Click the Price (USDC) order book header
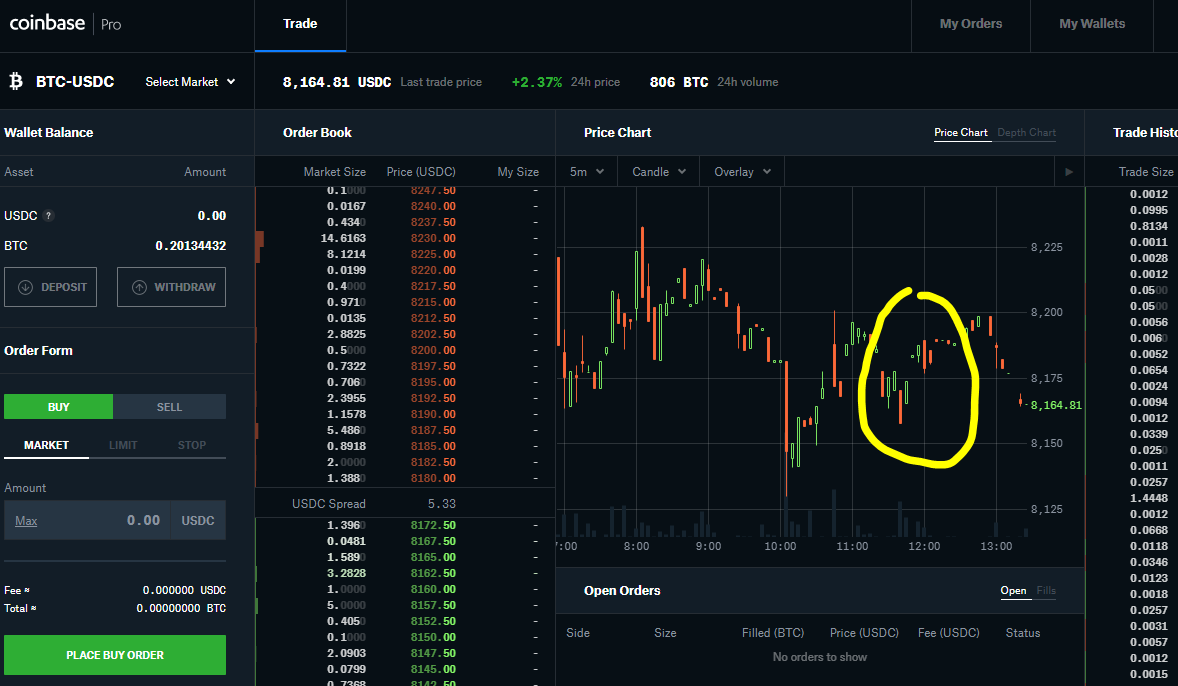1178x686 pixels. click(421, 172)
